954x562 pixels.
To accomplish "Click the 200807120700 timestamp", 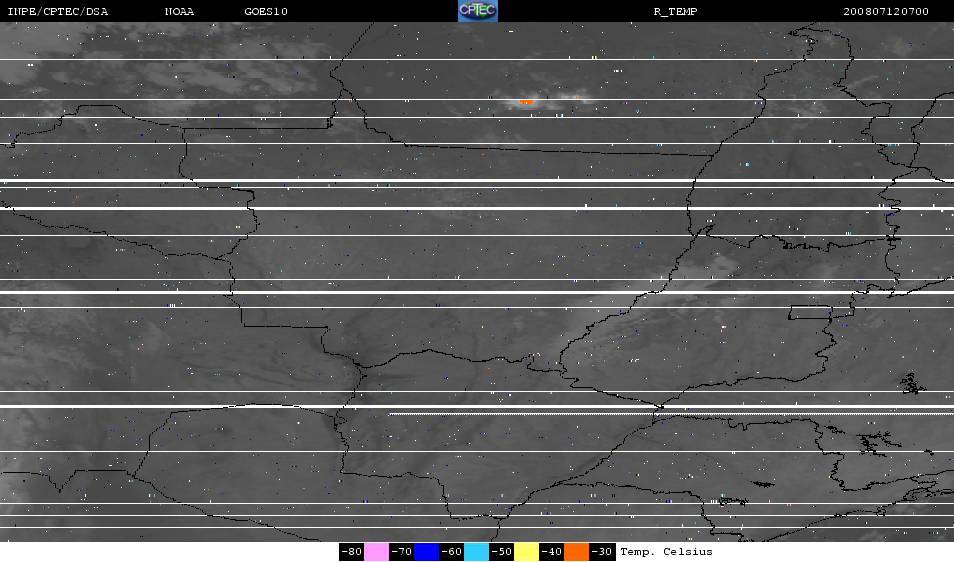I will click(886, 12).
